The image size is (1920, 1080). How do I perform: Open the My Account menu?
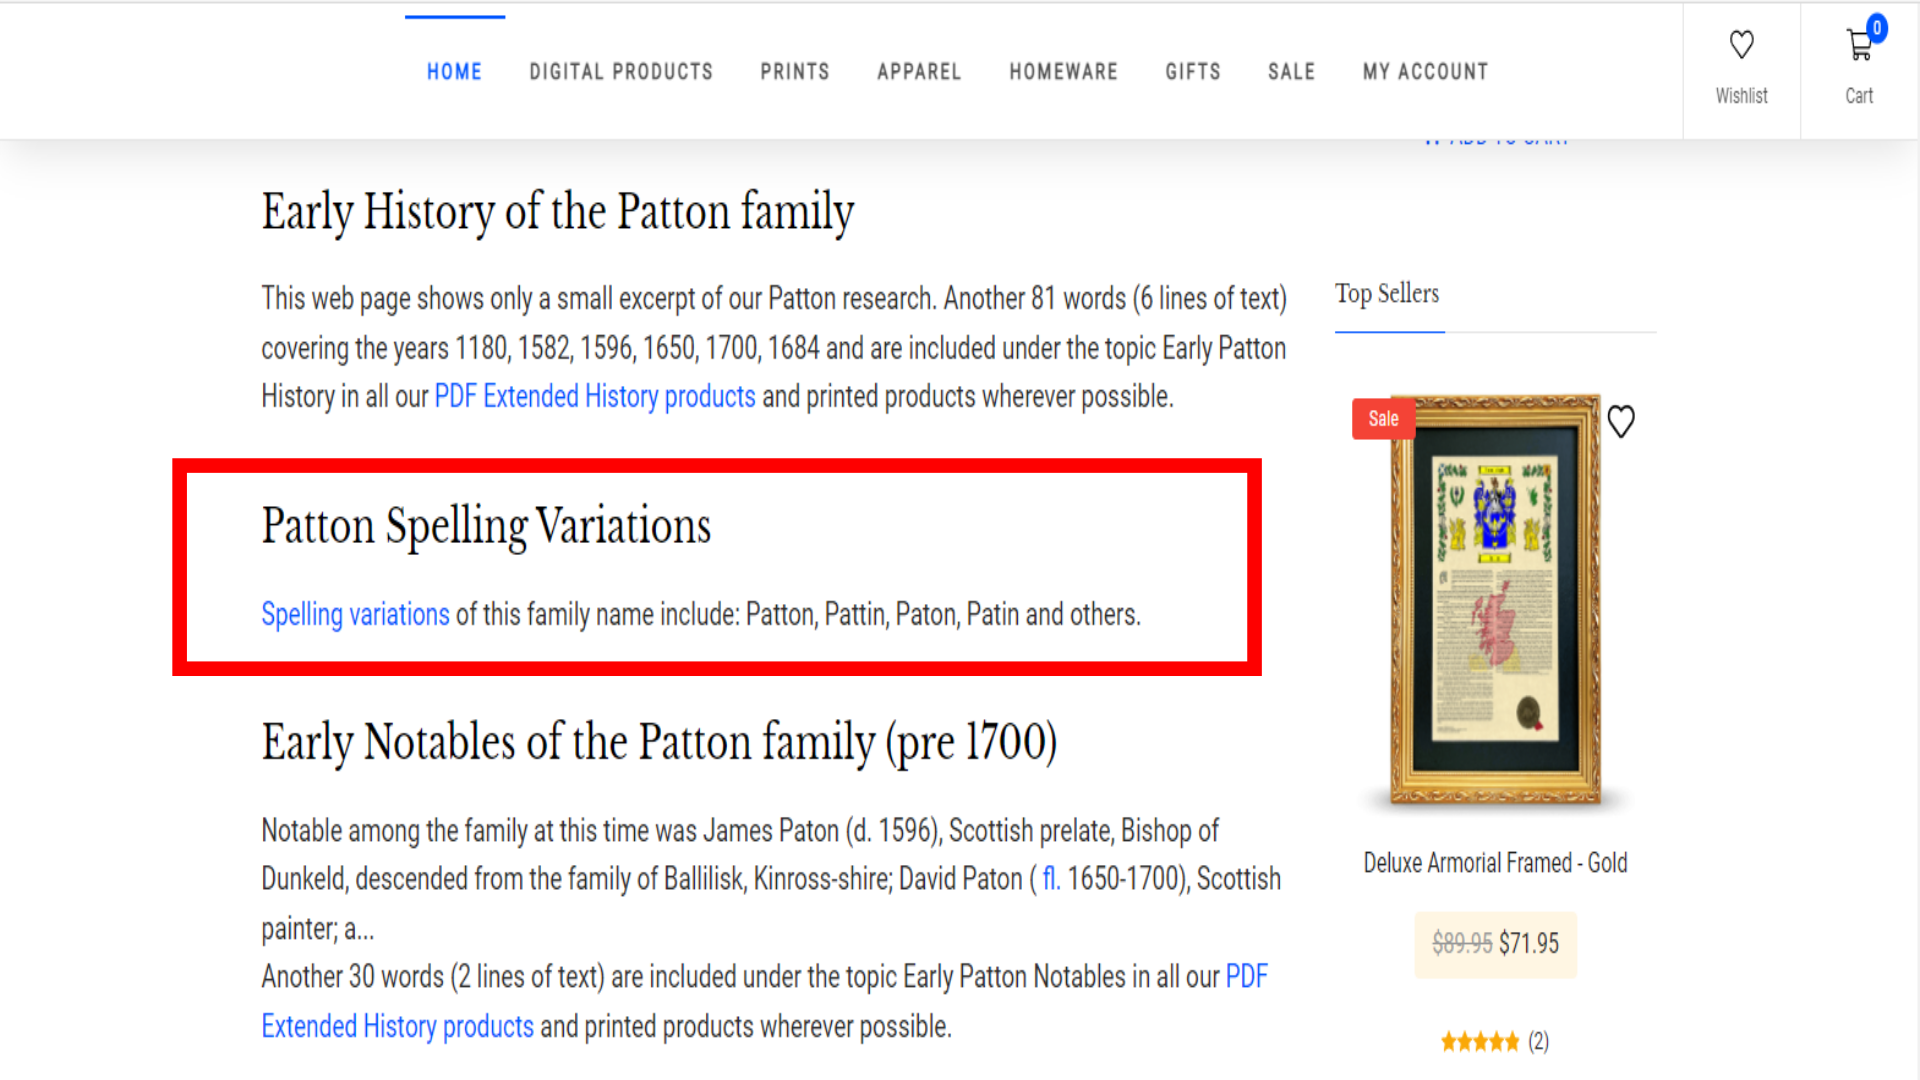coord(1425,72)
